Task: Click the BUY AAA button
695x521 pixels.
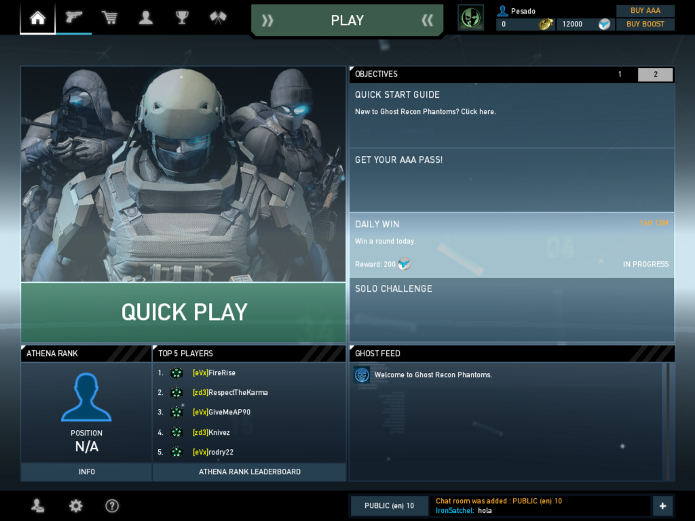Action: coord(645,10)
